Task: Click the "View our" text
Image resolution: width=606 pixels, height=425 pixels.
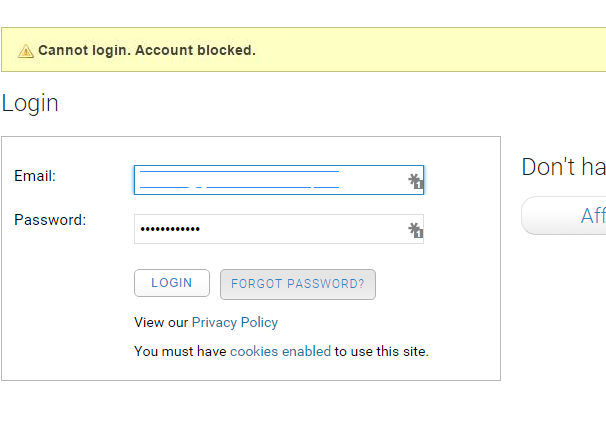Action: click(161, 323)
